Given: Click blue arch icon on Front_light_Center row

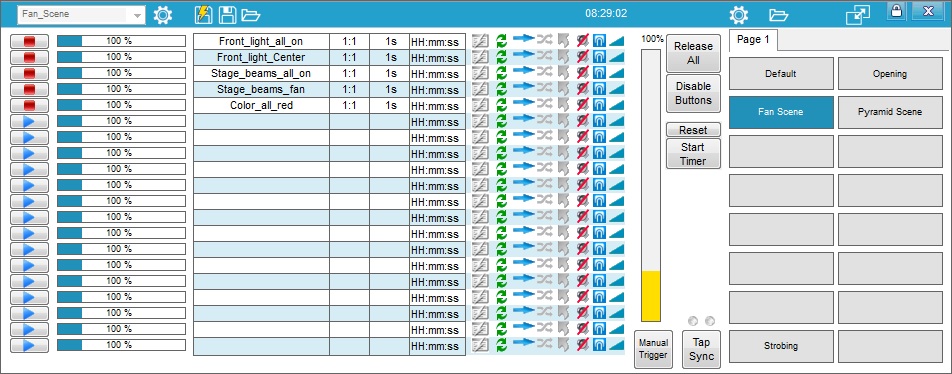Looking at the screenshot, I should 599,57.
